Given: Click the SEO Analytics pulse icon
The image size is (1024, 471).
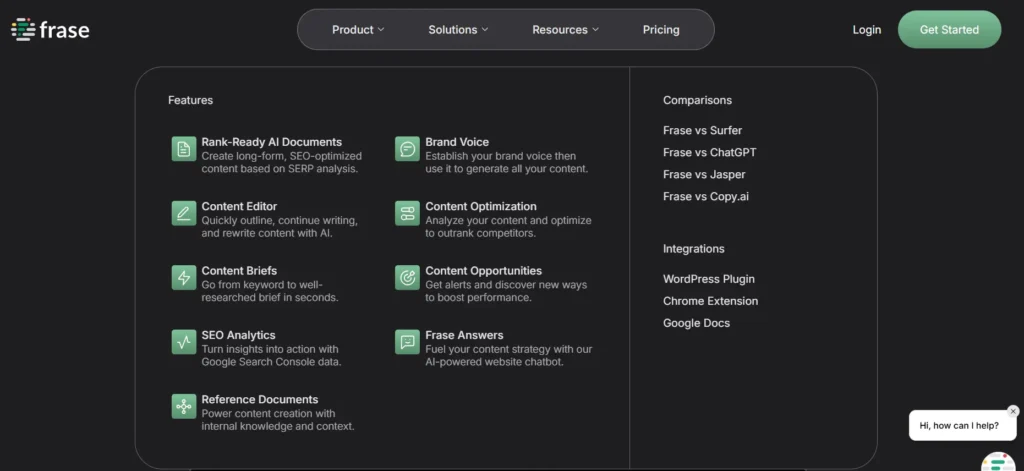Looking at the screenshot, I should click(184, 342).
